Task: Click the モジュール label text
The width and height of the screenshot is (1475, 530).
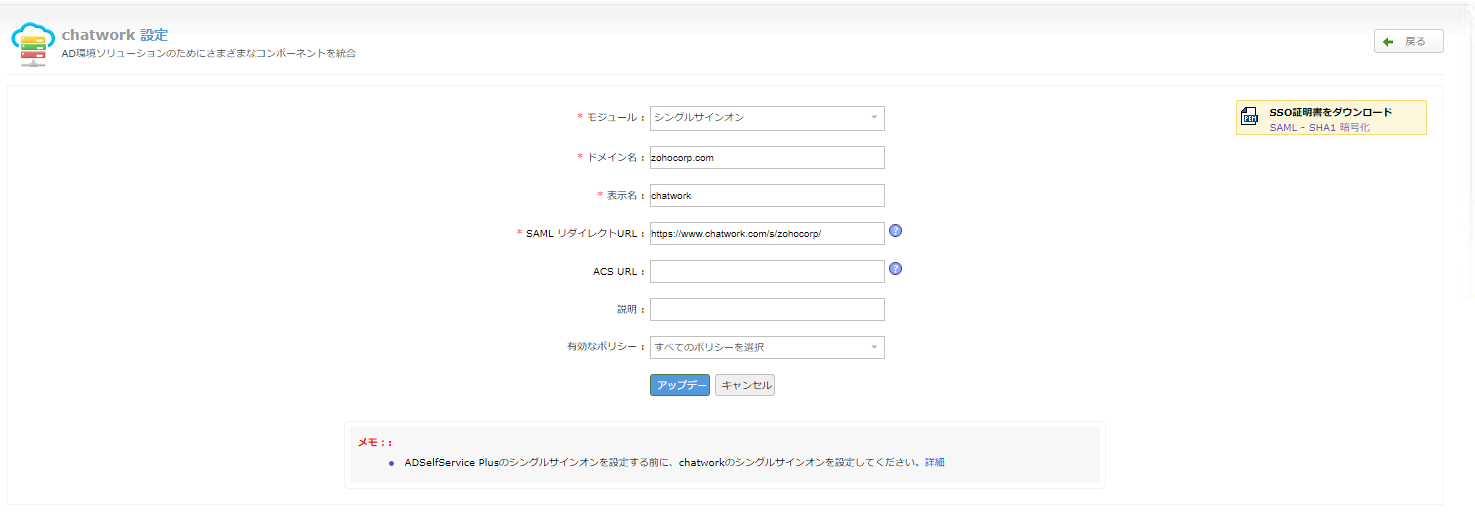Action: (612, 118)
